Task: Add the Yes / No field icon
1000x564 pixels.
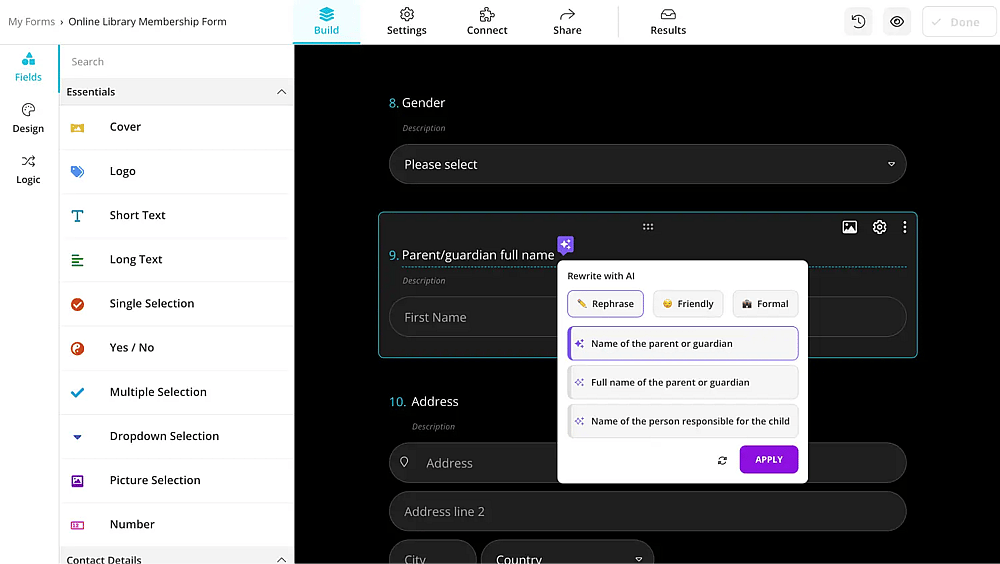Action: coord(77,348)
